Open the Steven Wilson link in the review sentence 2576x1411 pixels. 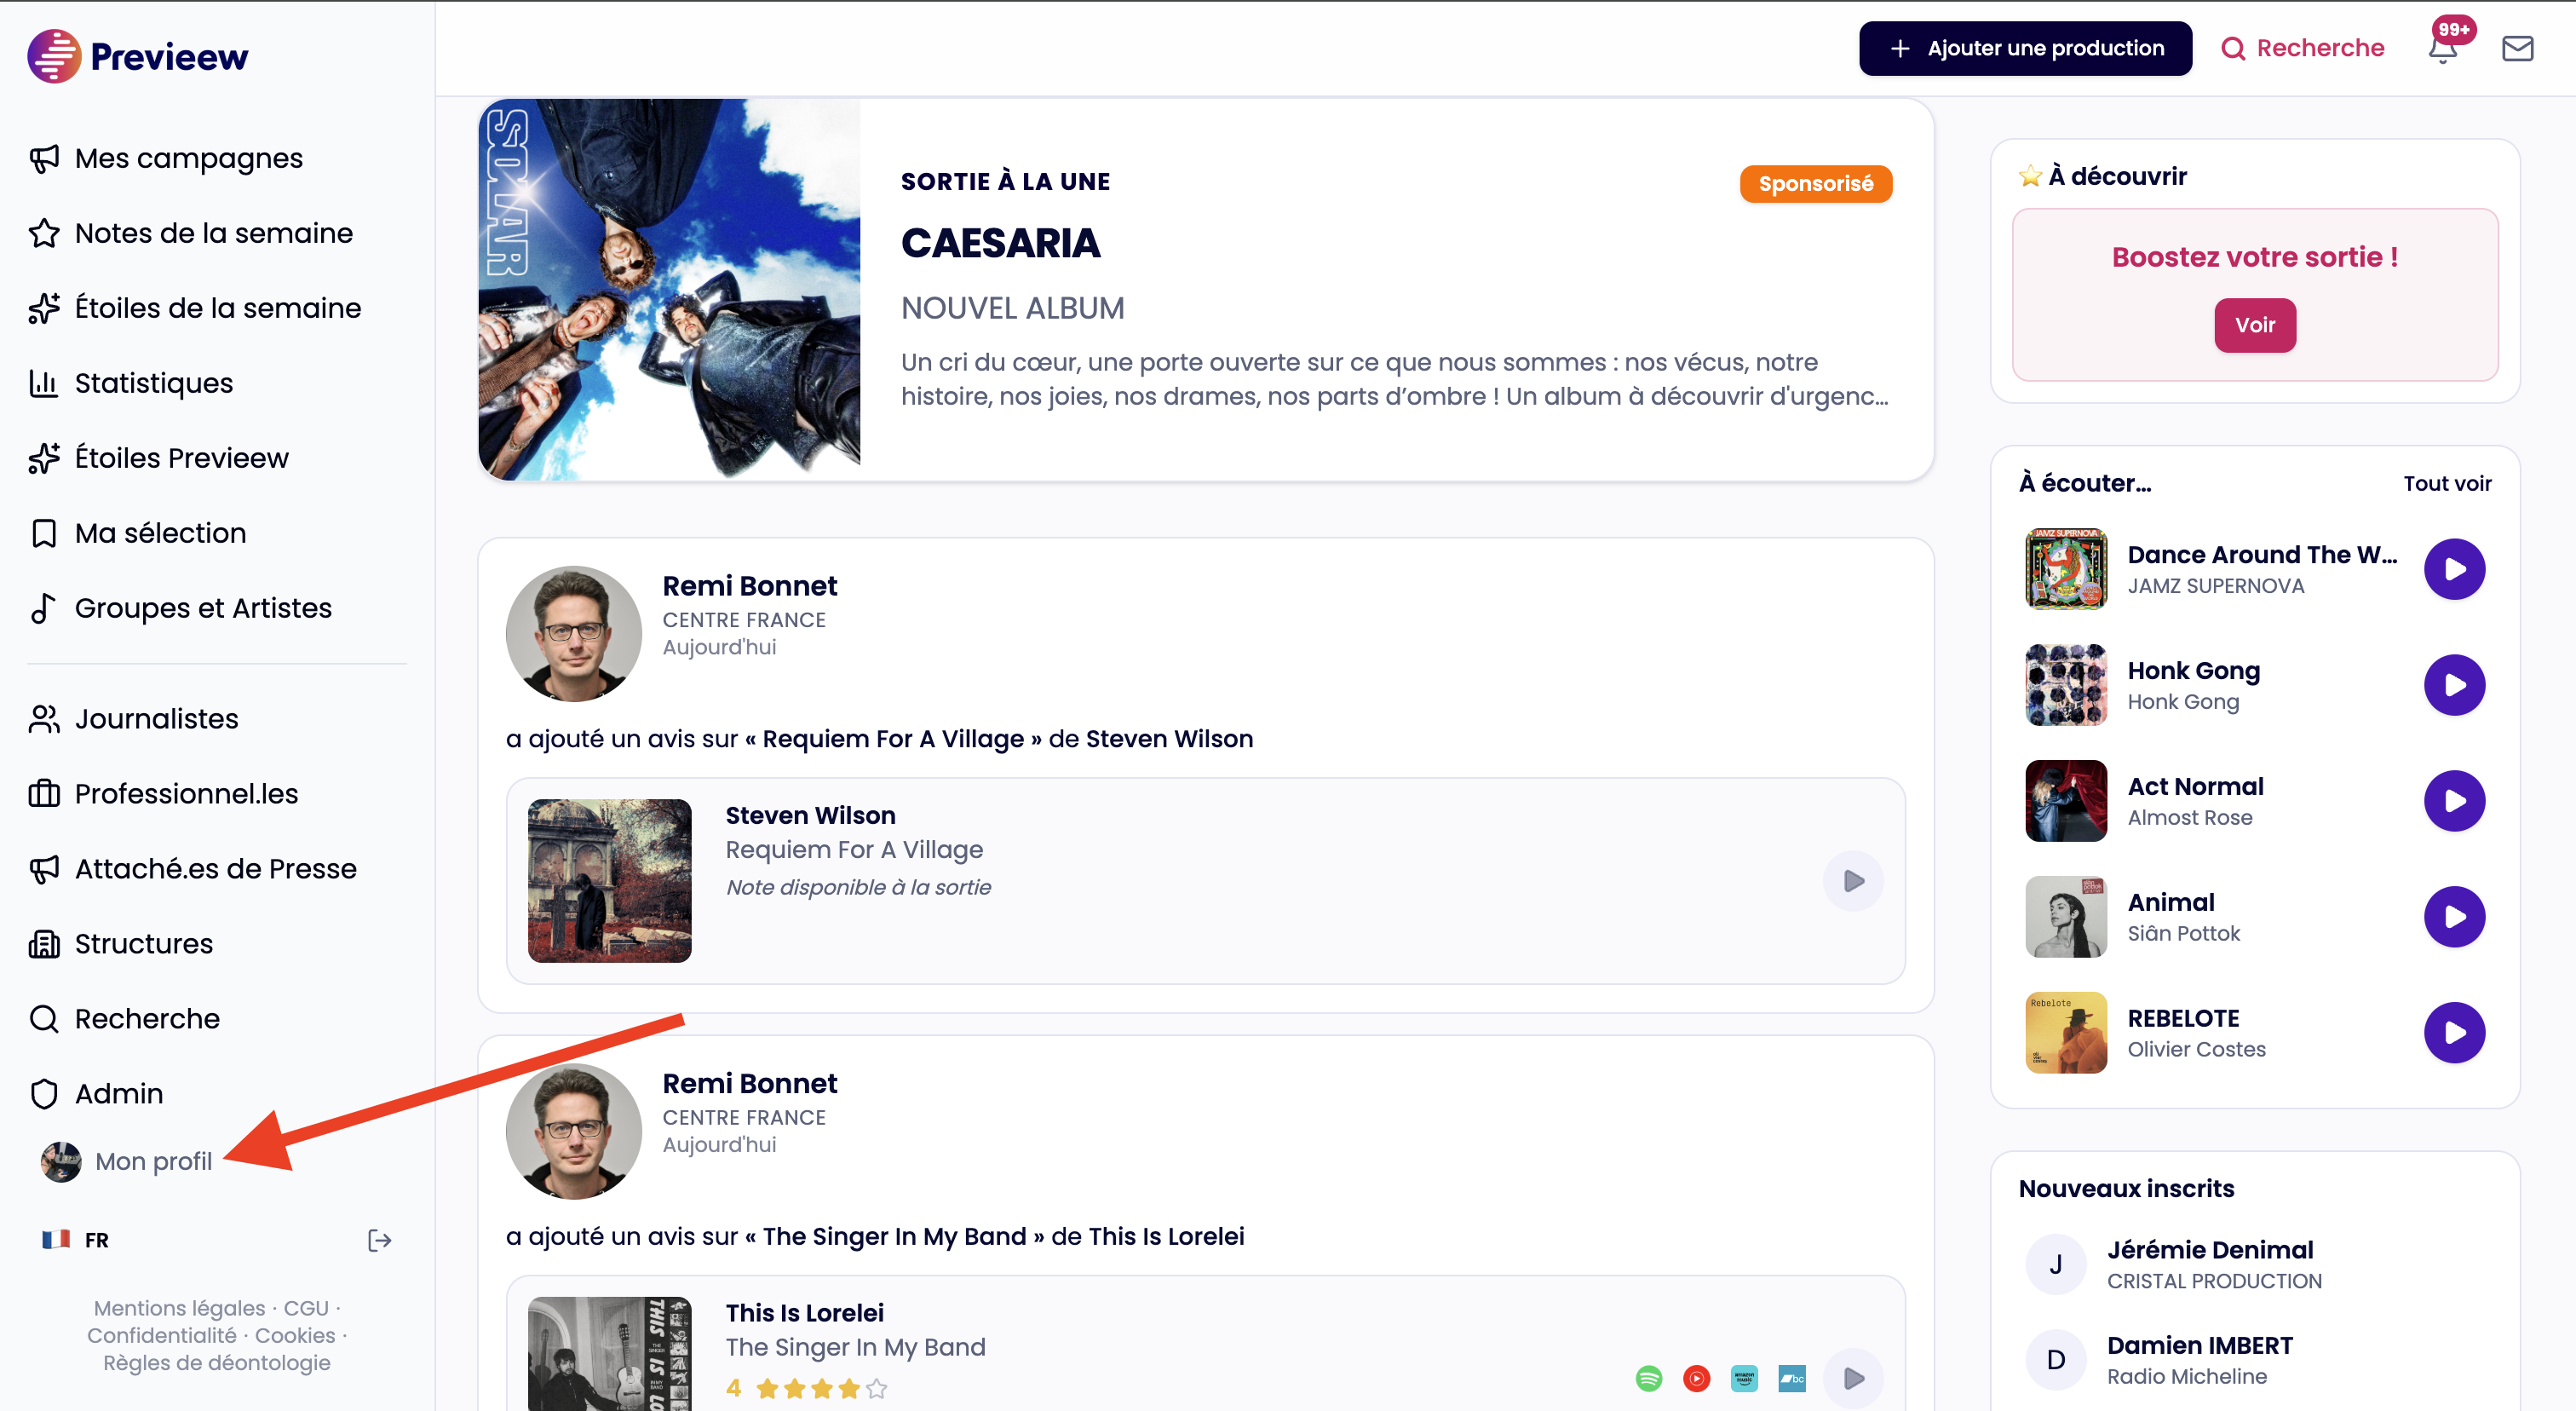pos(1169,739)
